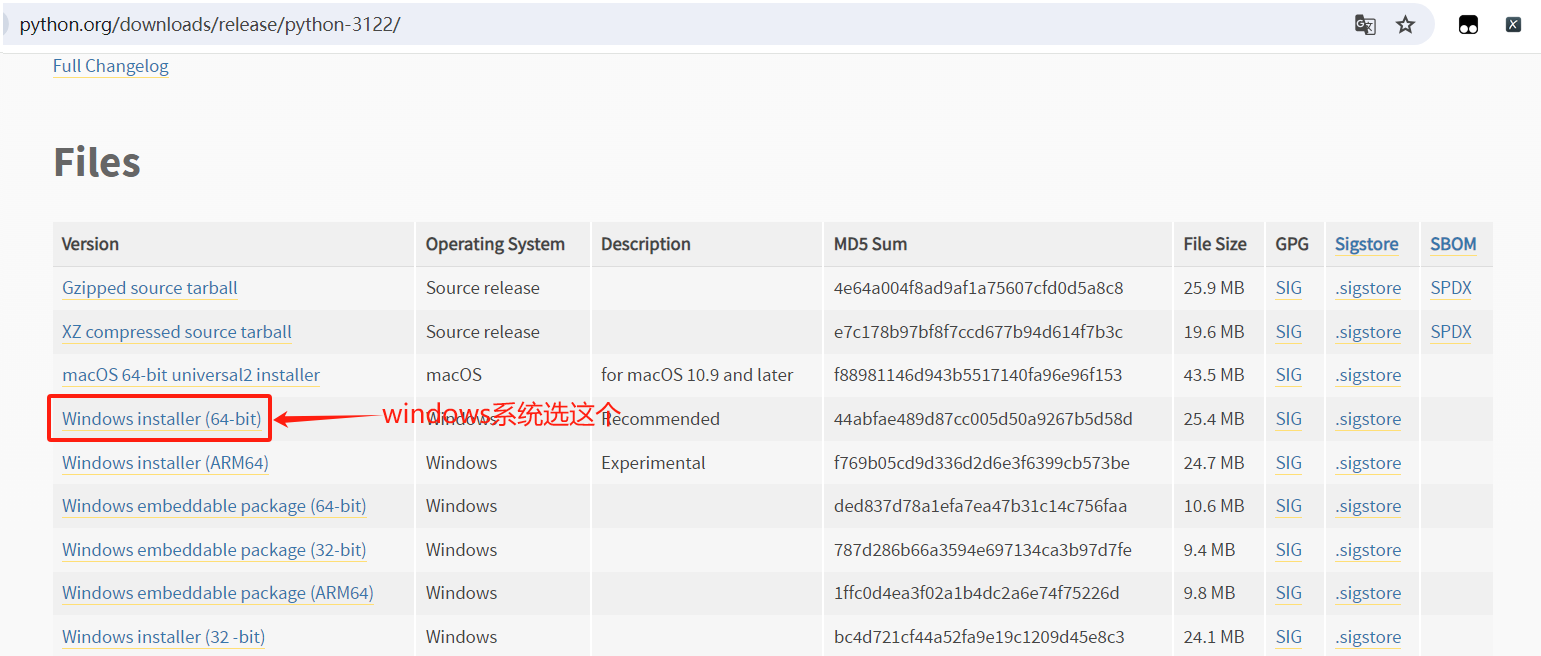Open .sigstore link for macOS installer row
The image size is (1541, 656).
pos(1368,375)
